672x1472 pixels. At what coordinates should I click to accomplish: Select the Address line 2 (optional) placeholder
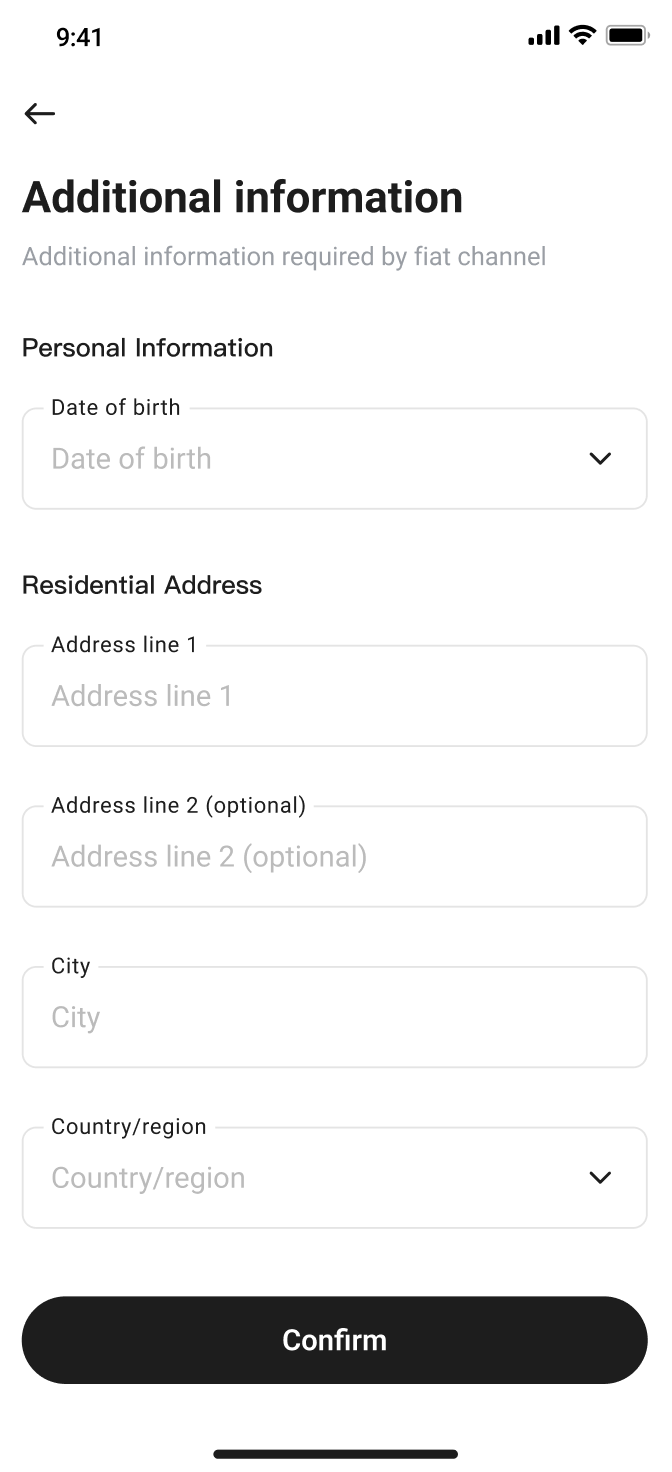tap(210, 857)
